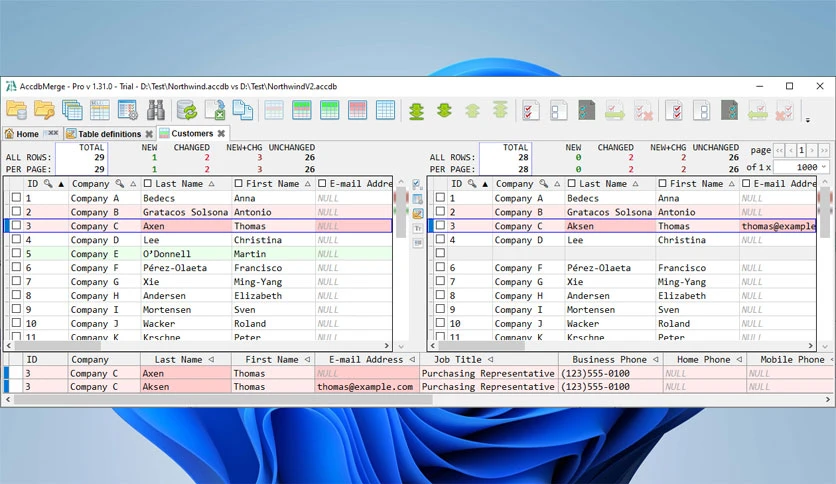Close the Table definitions tab
This screenshot has width=836, height=484.
pos(149,134)
